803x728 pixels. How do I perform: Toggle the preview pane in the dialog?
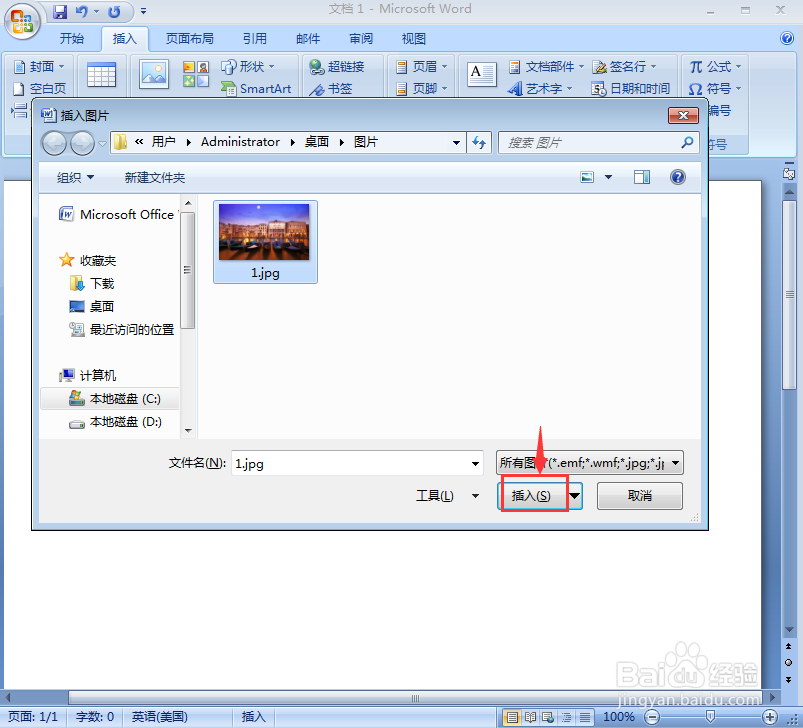click(643, 177)
